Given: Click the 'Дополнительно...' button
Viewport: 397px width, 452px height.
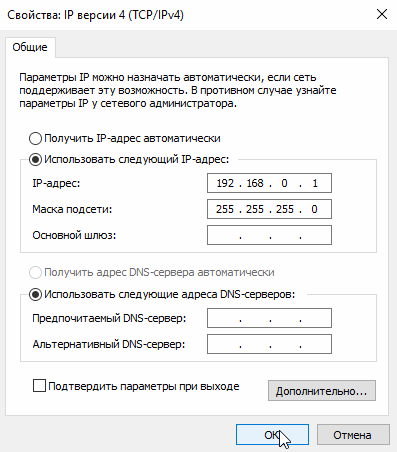Looking at the screenshot, I should 322,391.
